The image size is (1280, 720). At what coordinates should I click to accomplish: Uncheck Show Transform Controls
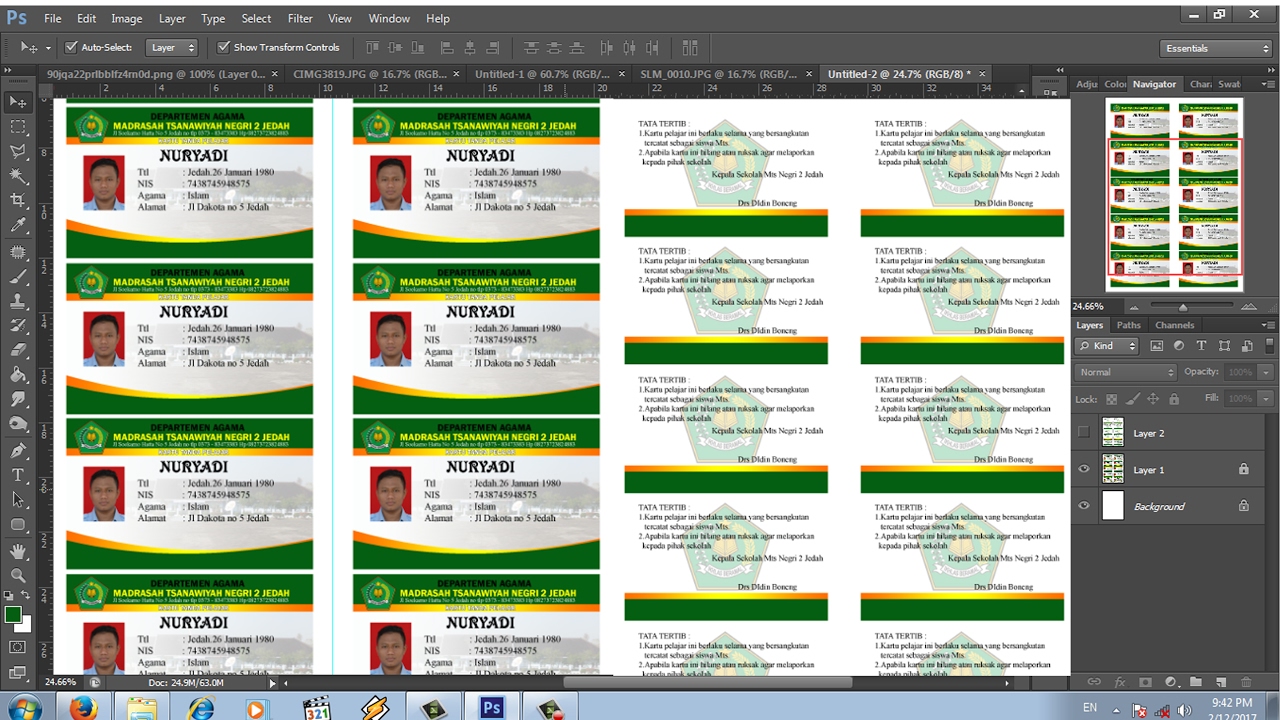[224, 47]
